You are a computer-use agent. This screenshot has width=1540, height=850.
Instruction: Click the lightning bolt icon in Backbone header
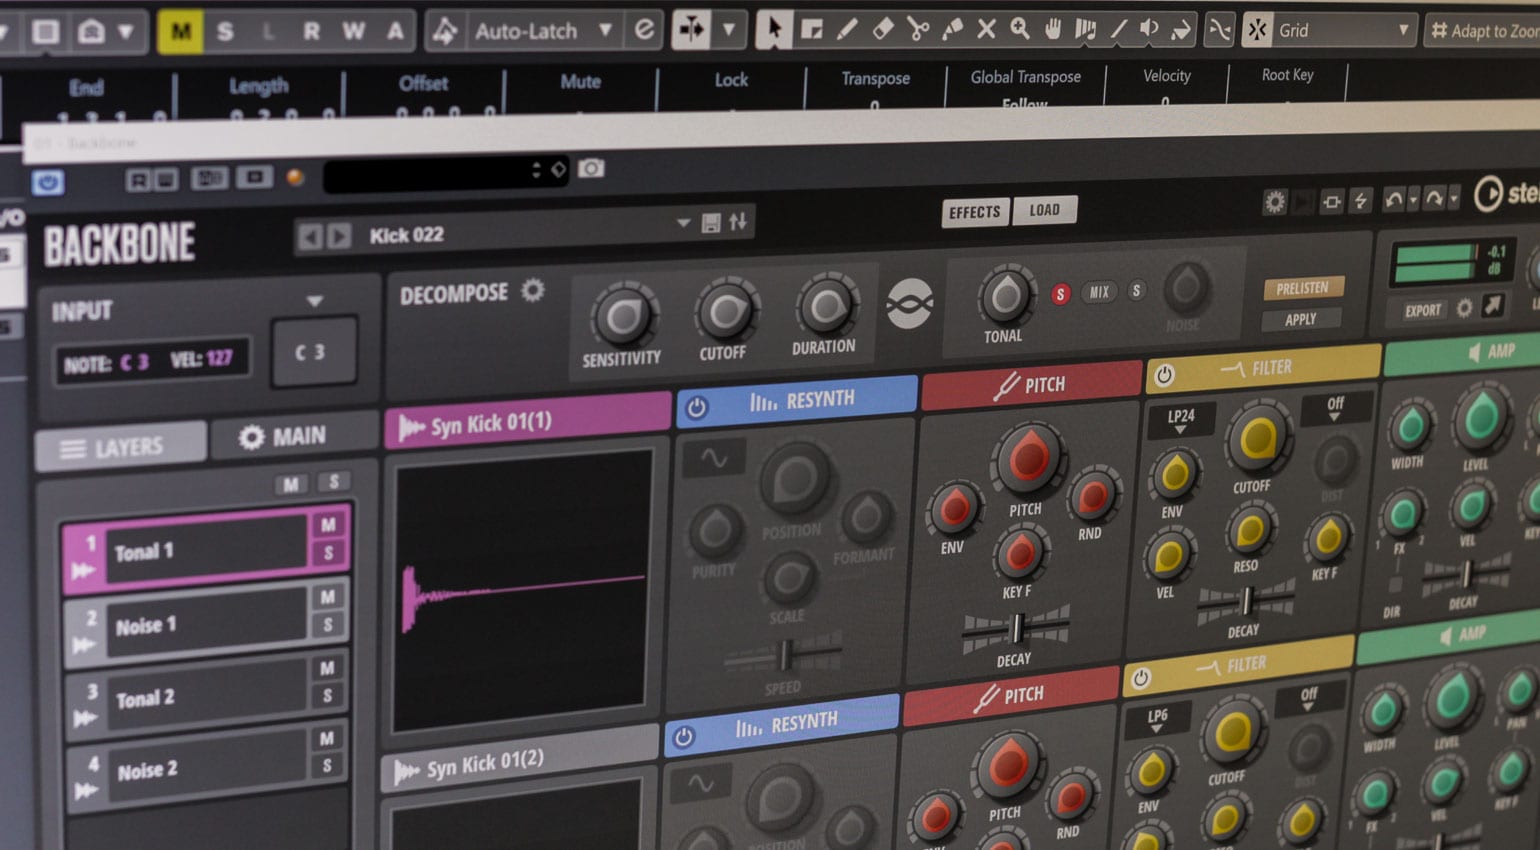point(1361,201)
